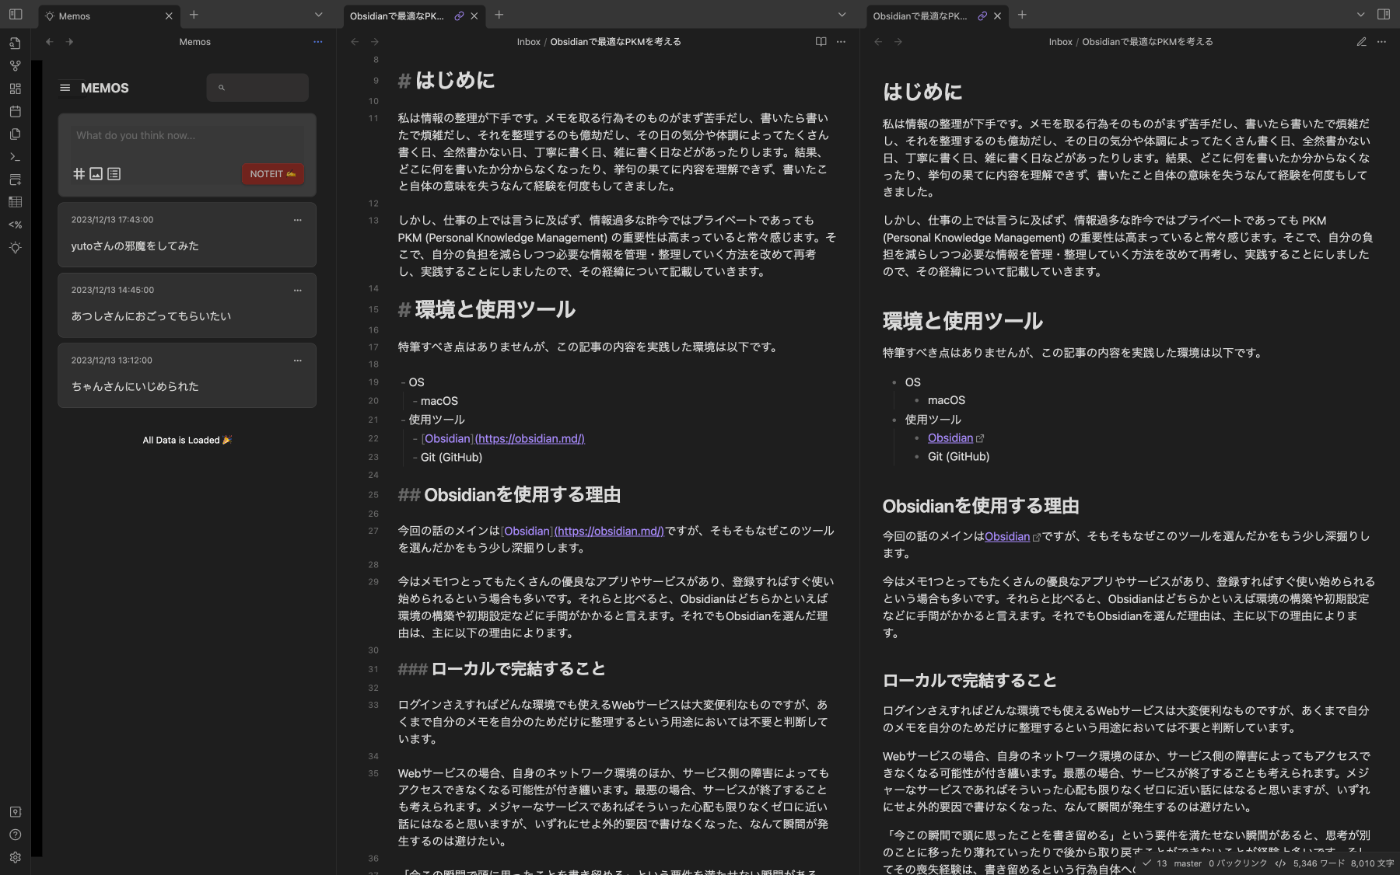Click Inbox breadcrumb in right pane
Viewport: 1400px width, 875px height.
(x=1060, y=42)
